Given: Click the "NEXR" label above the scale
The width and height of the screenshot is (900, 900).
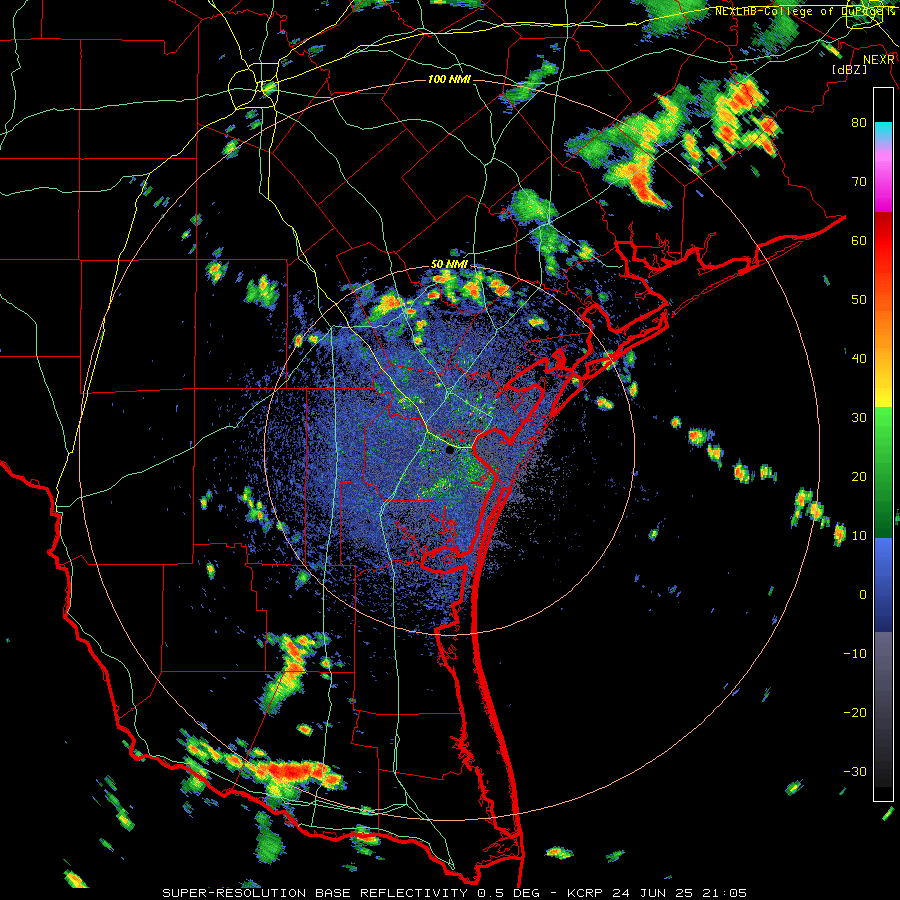Looking at the screenshot, I should [x=878, y=59].
